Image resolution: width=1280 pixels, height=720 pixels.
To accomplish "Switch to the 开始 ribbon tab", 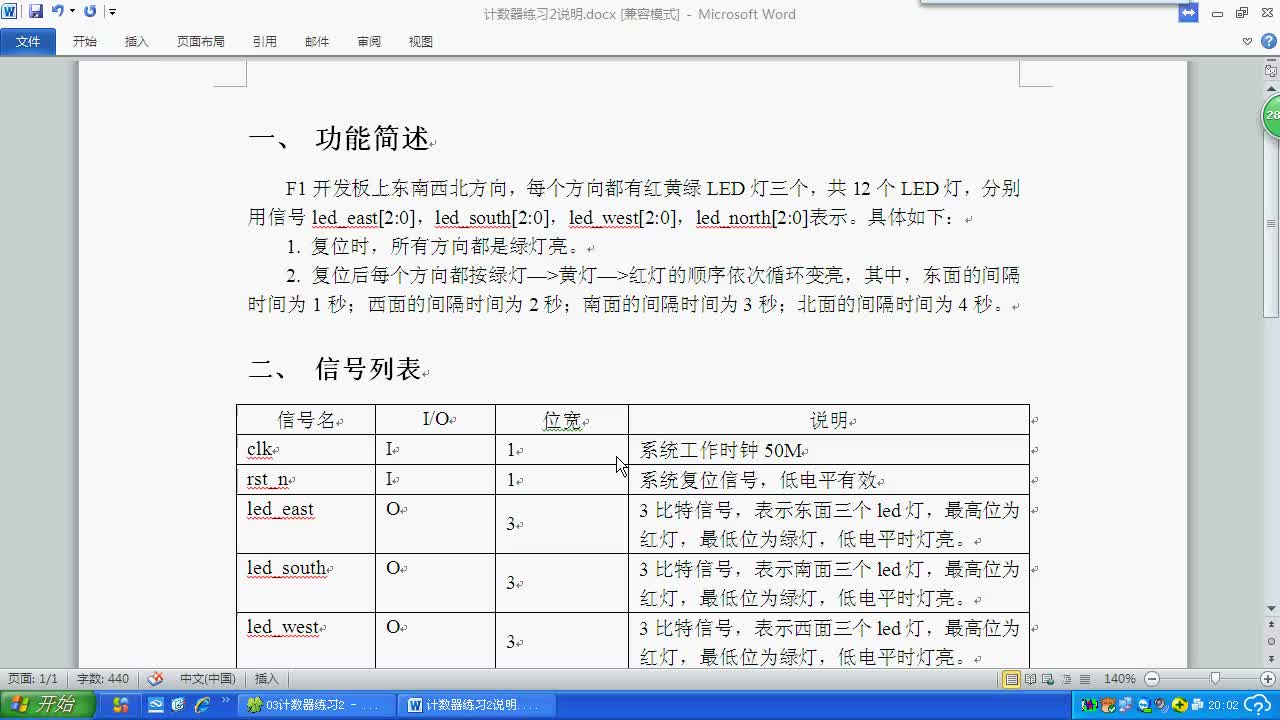I will tap(85, 41).
